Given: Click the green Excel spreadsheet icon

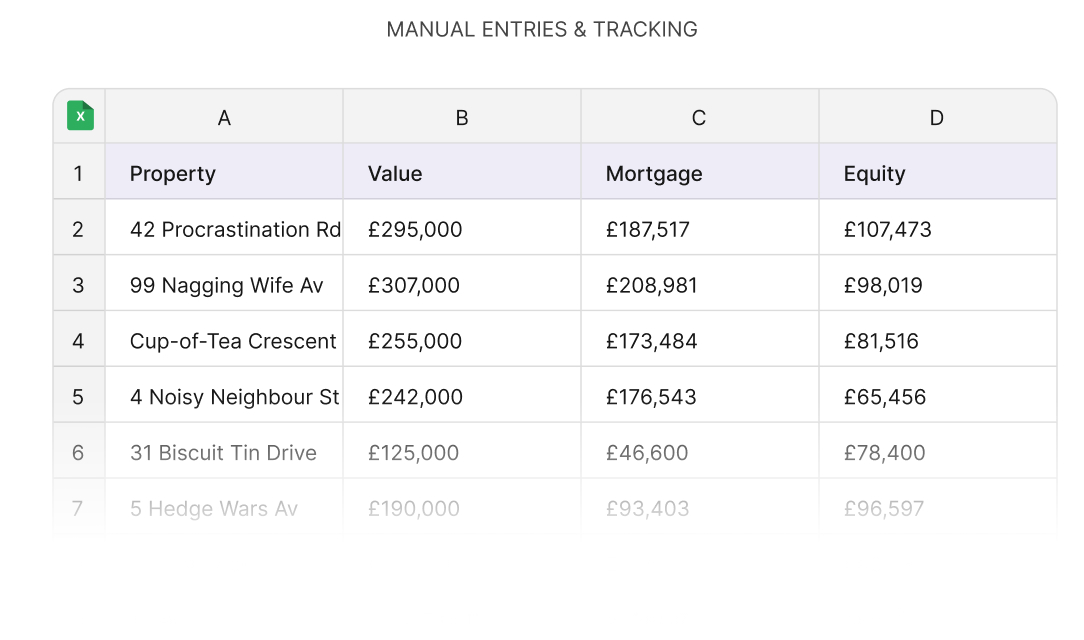Looking at the screenshot, I should tap(80, 116).
